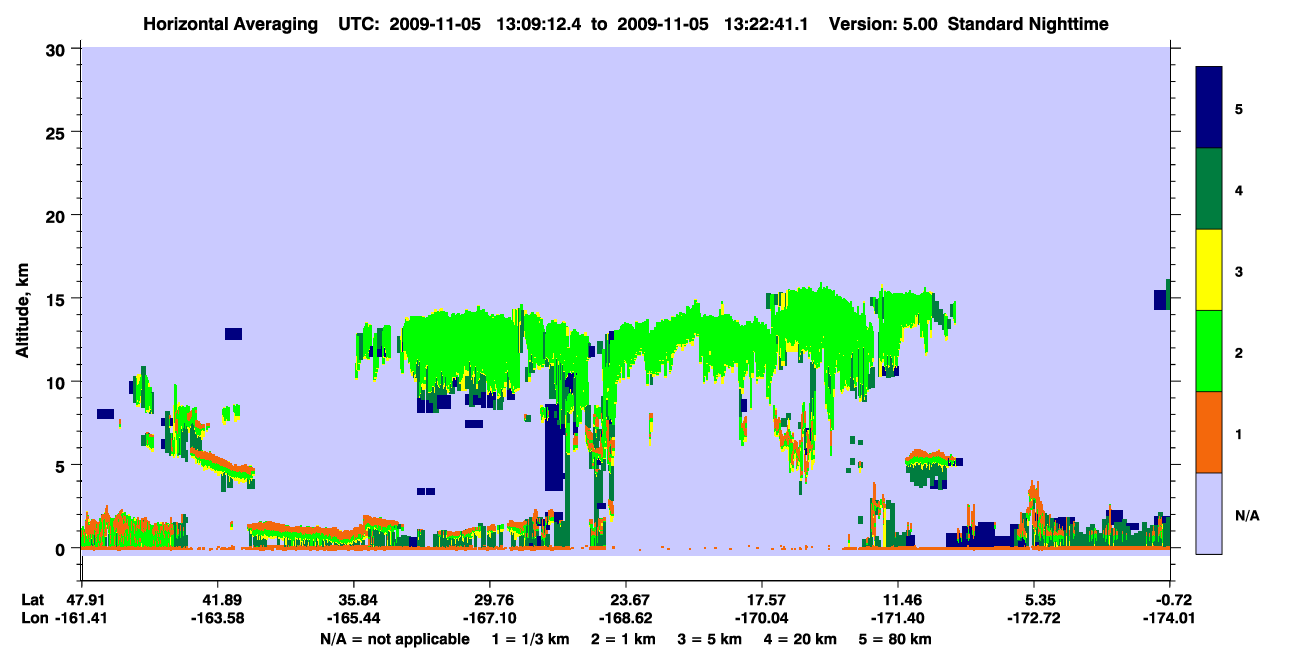Click the colorbar label '3'
This screenshot has height=667, width=1300.
[1239, 270]
